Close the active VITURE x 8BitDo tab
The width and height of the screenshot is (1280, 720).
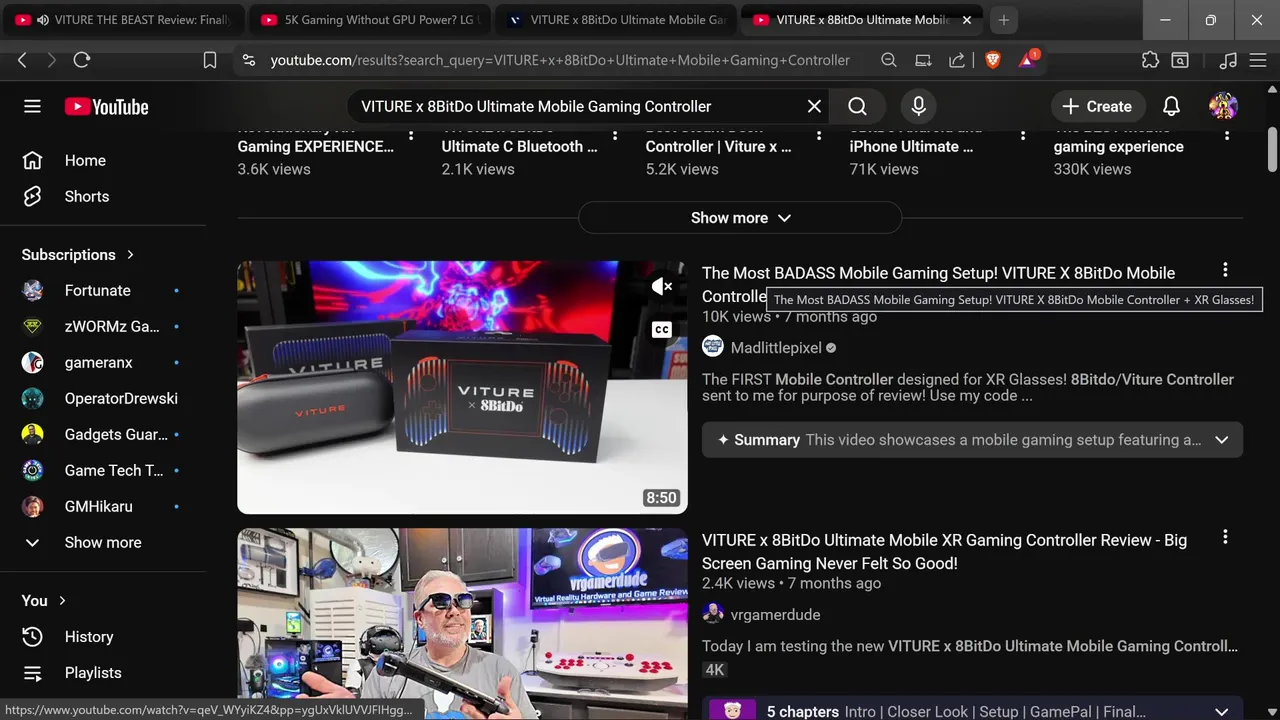pos(967,20)
